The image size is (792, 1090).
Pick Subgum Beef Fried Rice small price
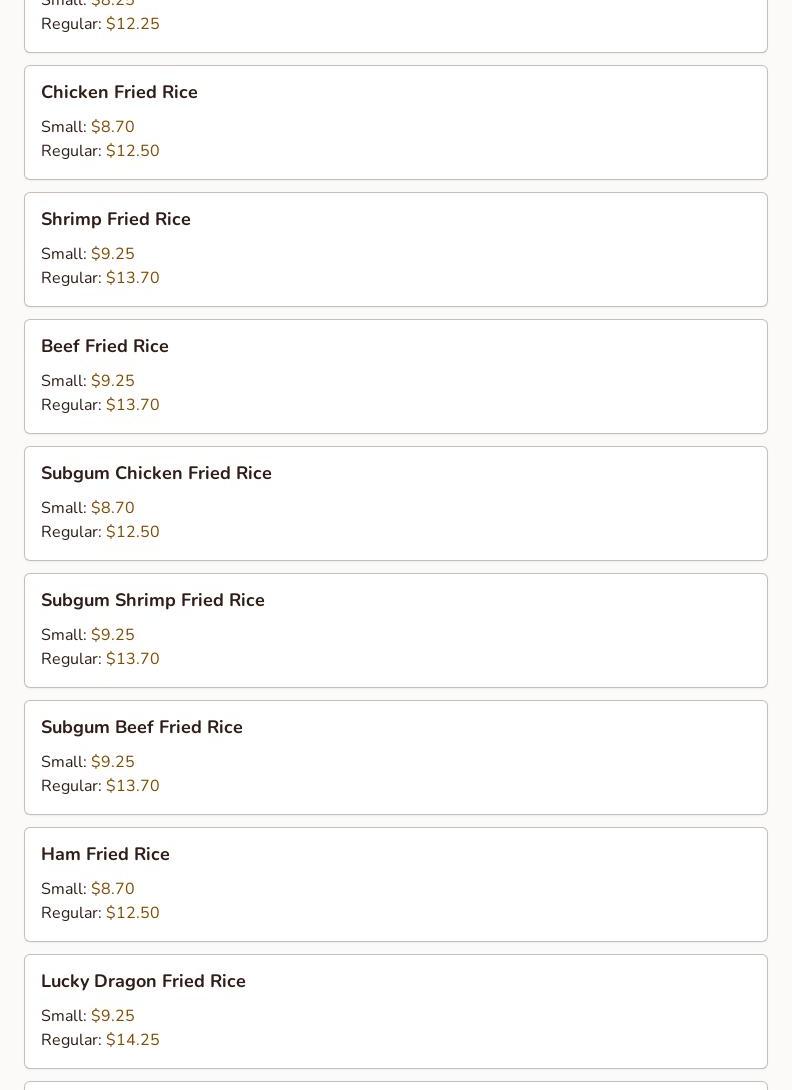pos(112,762)
